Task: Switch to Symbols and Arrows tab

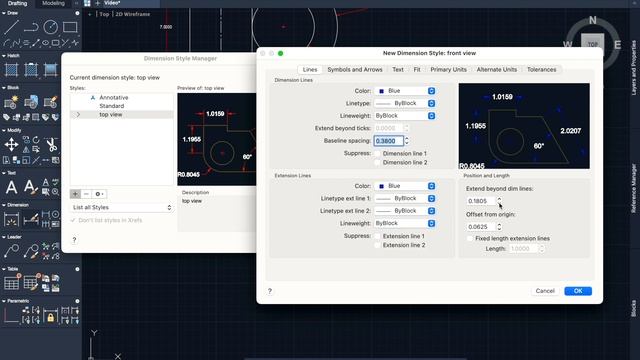Action: click(355, 69)
